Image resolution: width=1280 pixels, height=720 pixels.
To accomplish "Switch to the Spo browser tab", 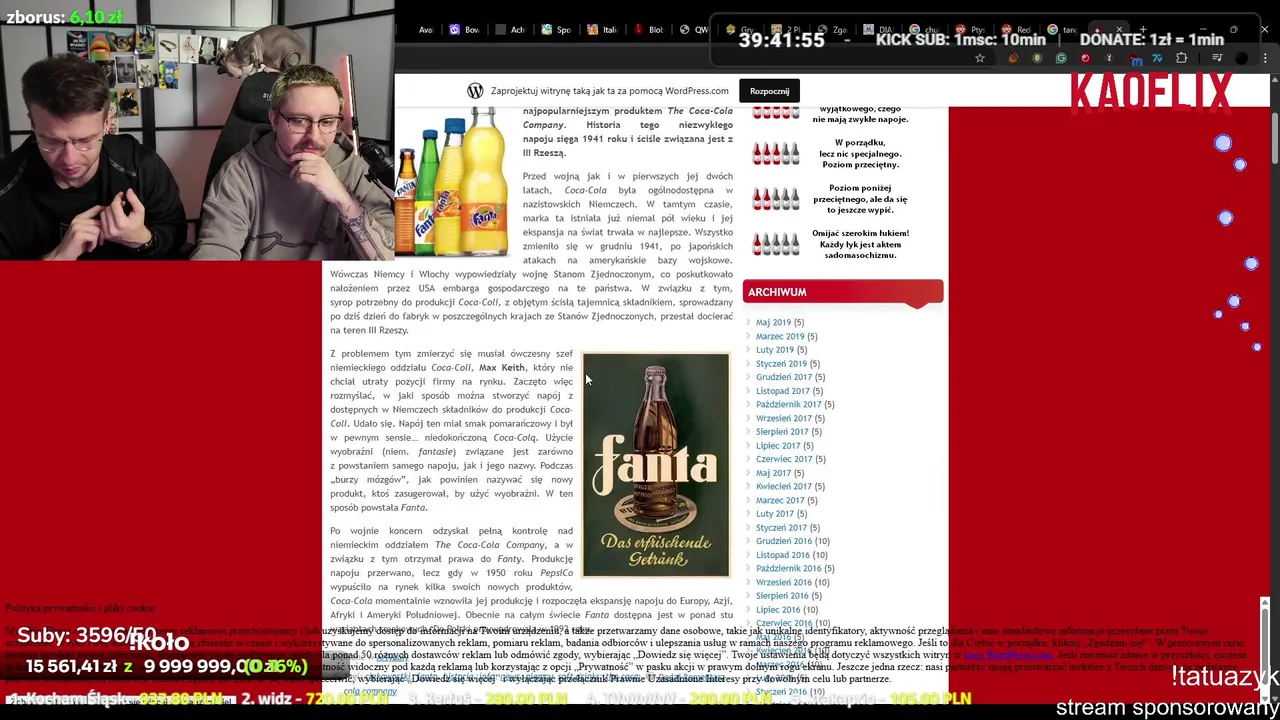I will pyautogui.click(x=557, y=30).
